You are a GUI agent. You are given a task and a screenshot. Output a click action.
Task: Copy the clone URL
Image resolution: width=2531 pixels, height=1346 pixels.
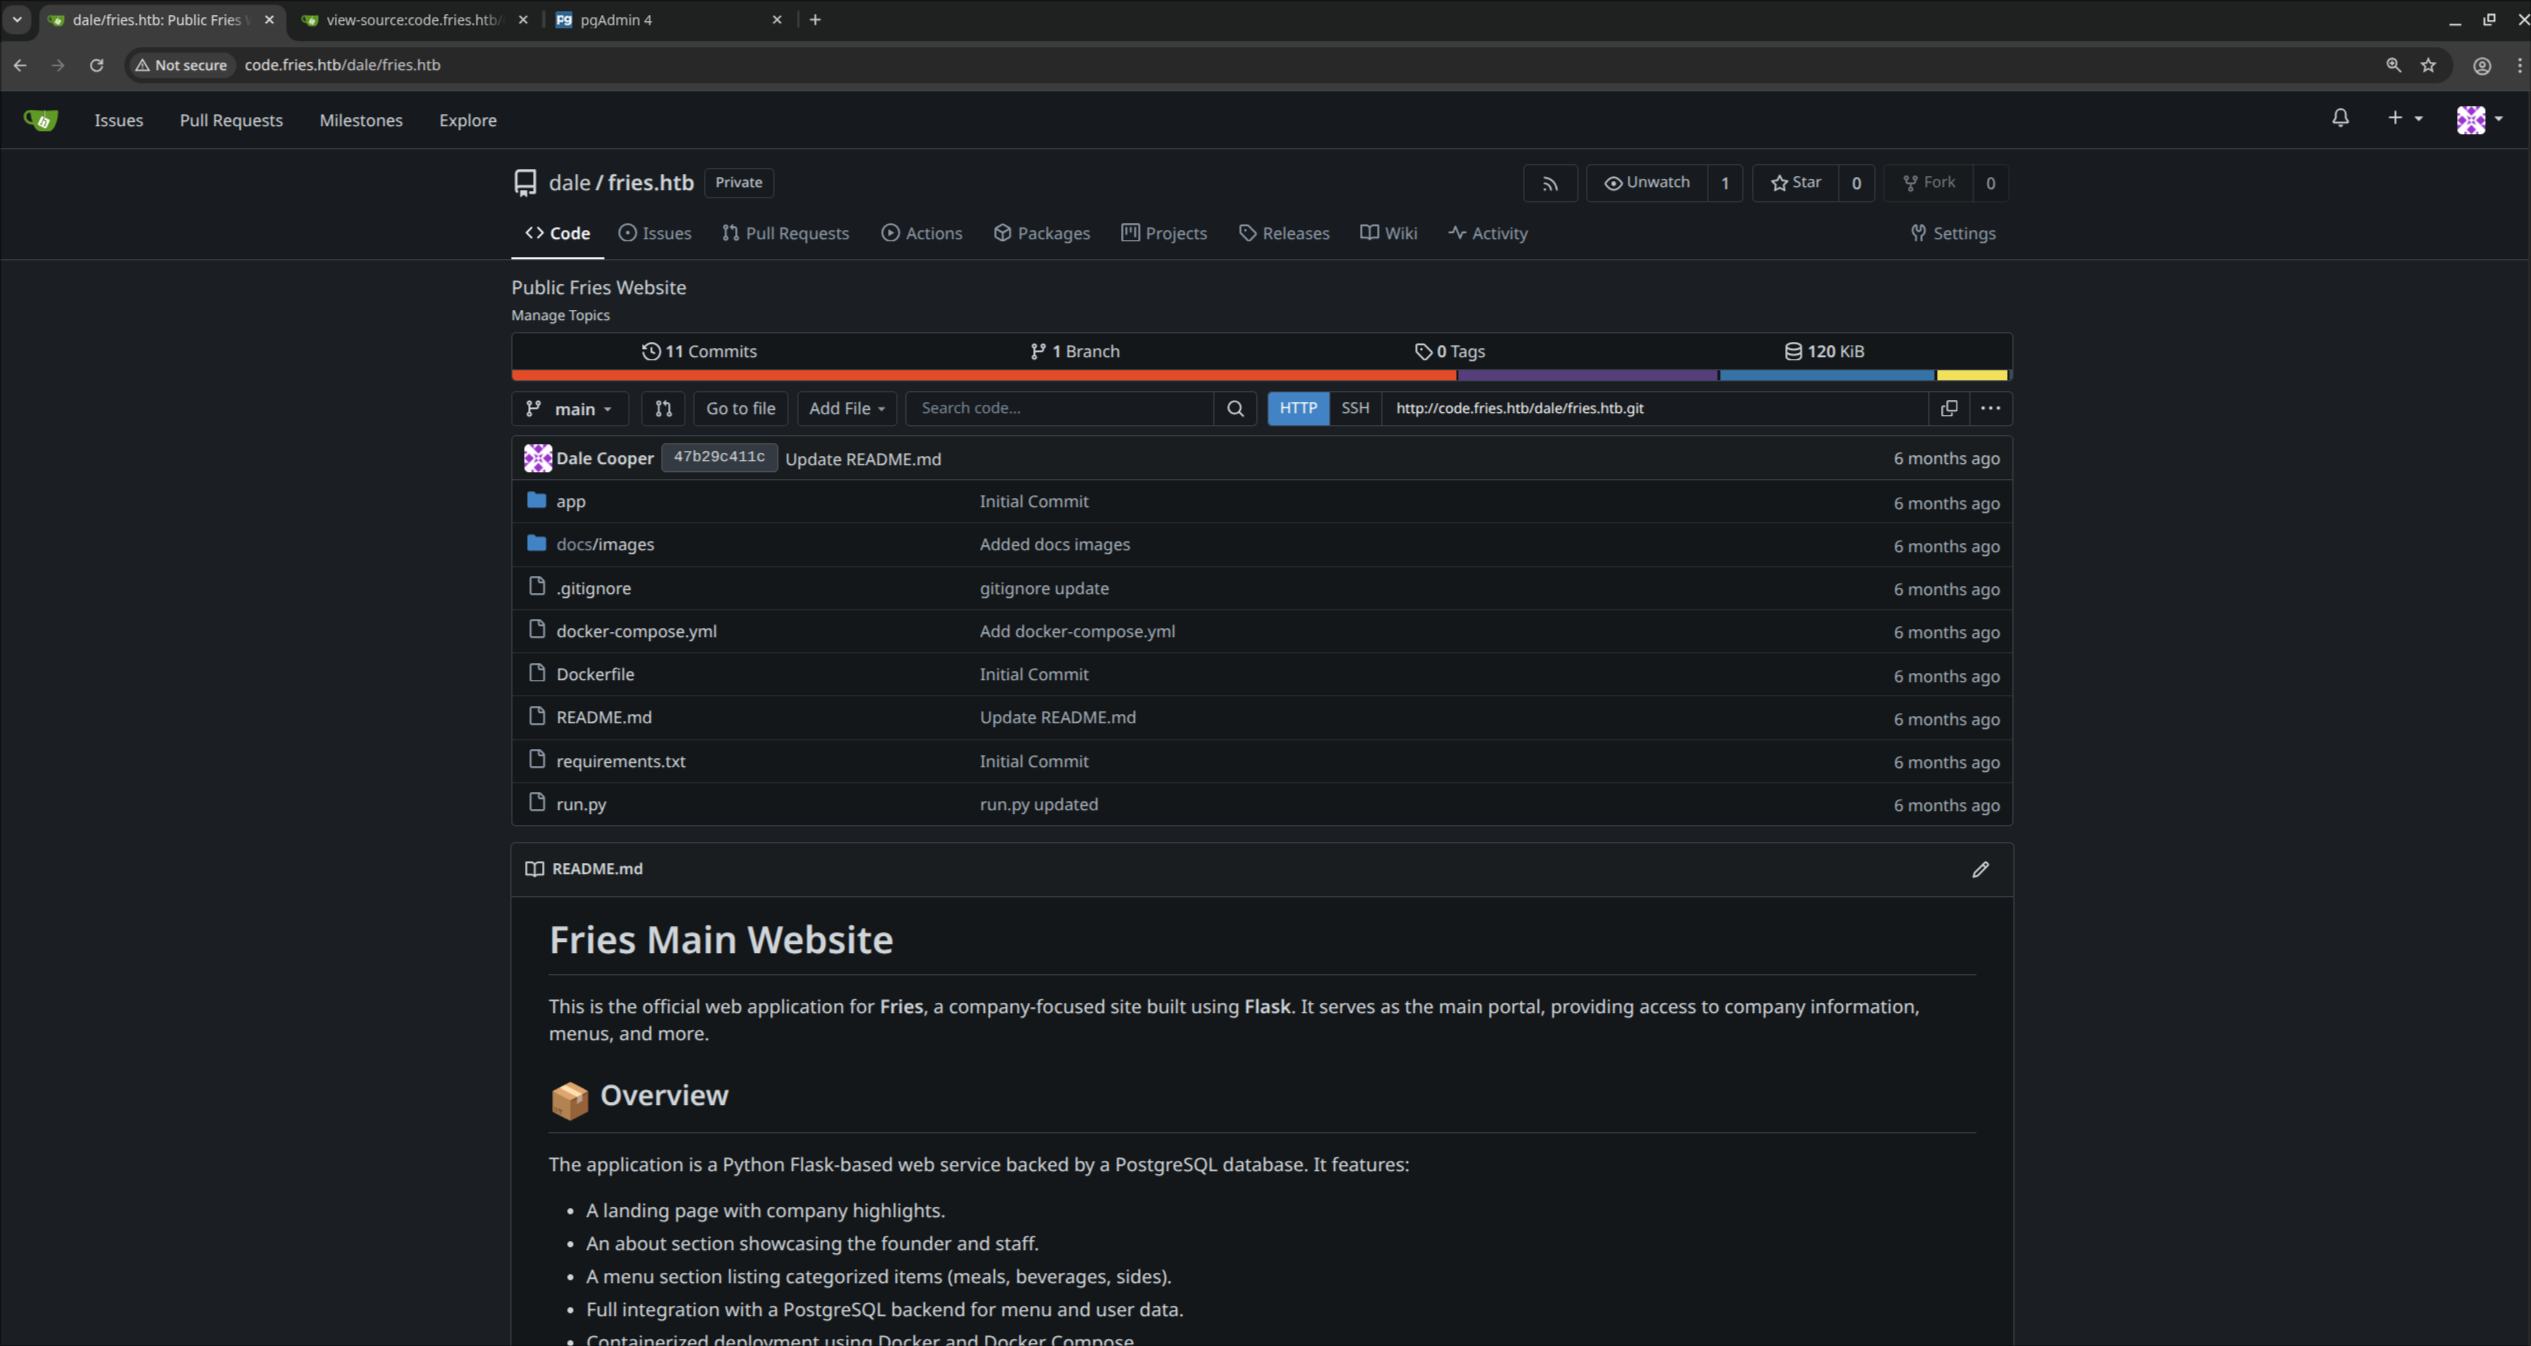(x=1948, y=408)
